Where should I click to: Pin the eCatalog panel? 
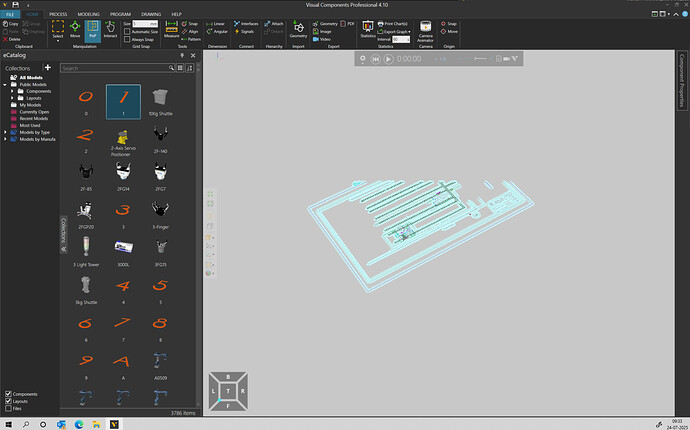tap(182, 55)
